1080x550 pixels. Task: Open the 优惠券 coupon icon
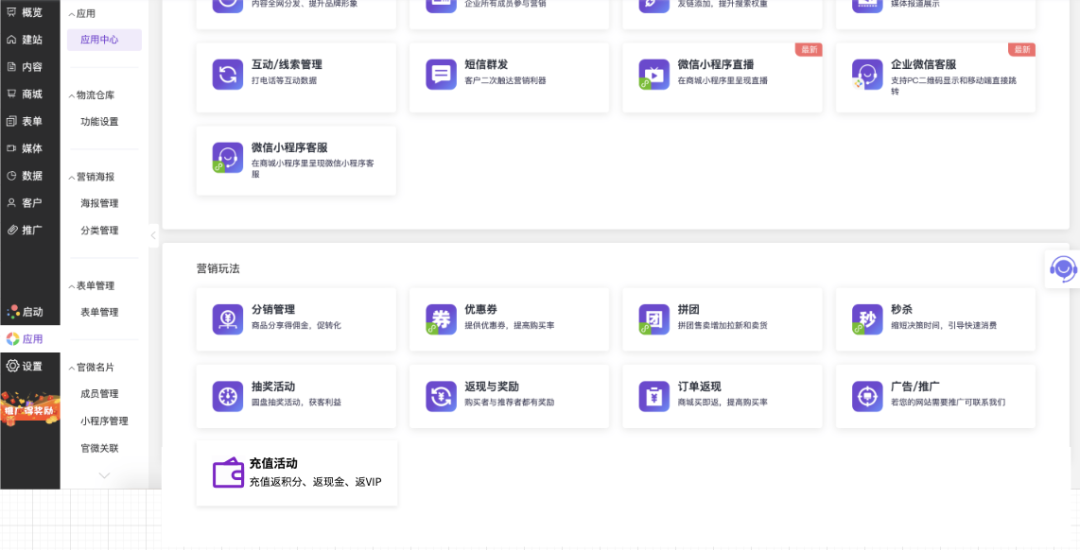tap(440, 319)
